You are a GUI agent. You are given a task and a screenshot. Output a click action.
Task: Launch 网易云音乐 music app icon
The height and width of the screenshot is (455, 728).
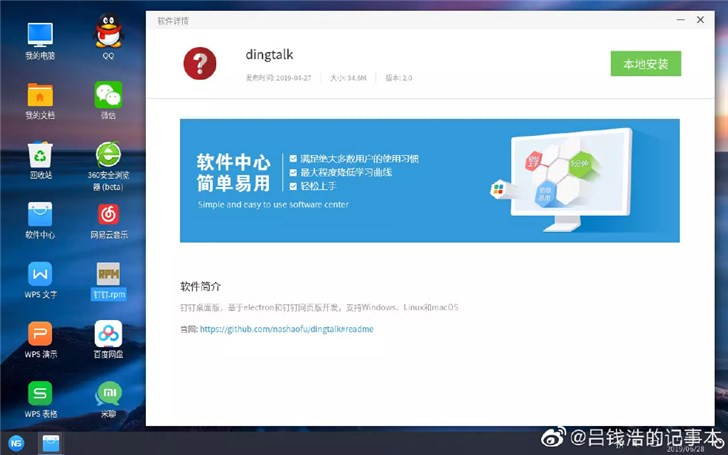108,214
